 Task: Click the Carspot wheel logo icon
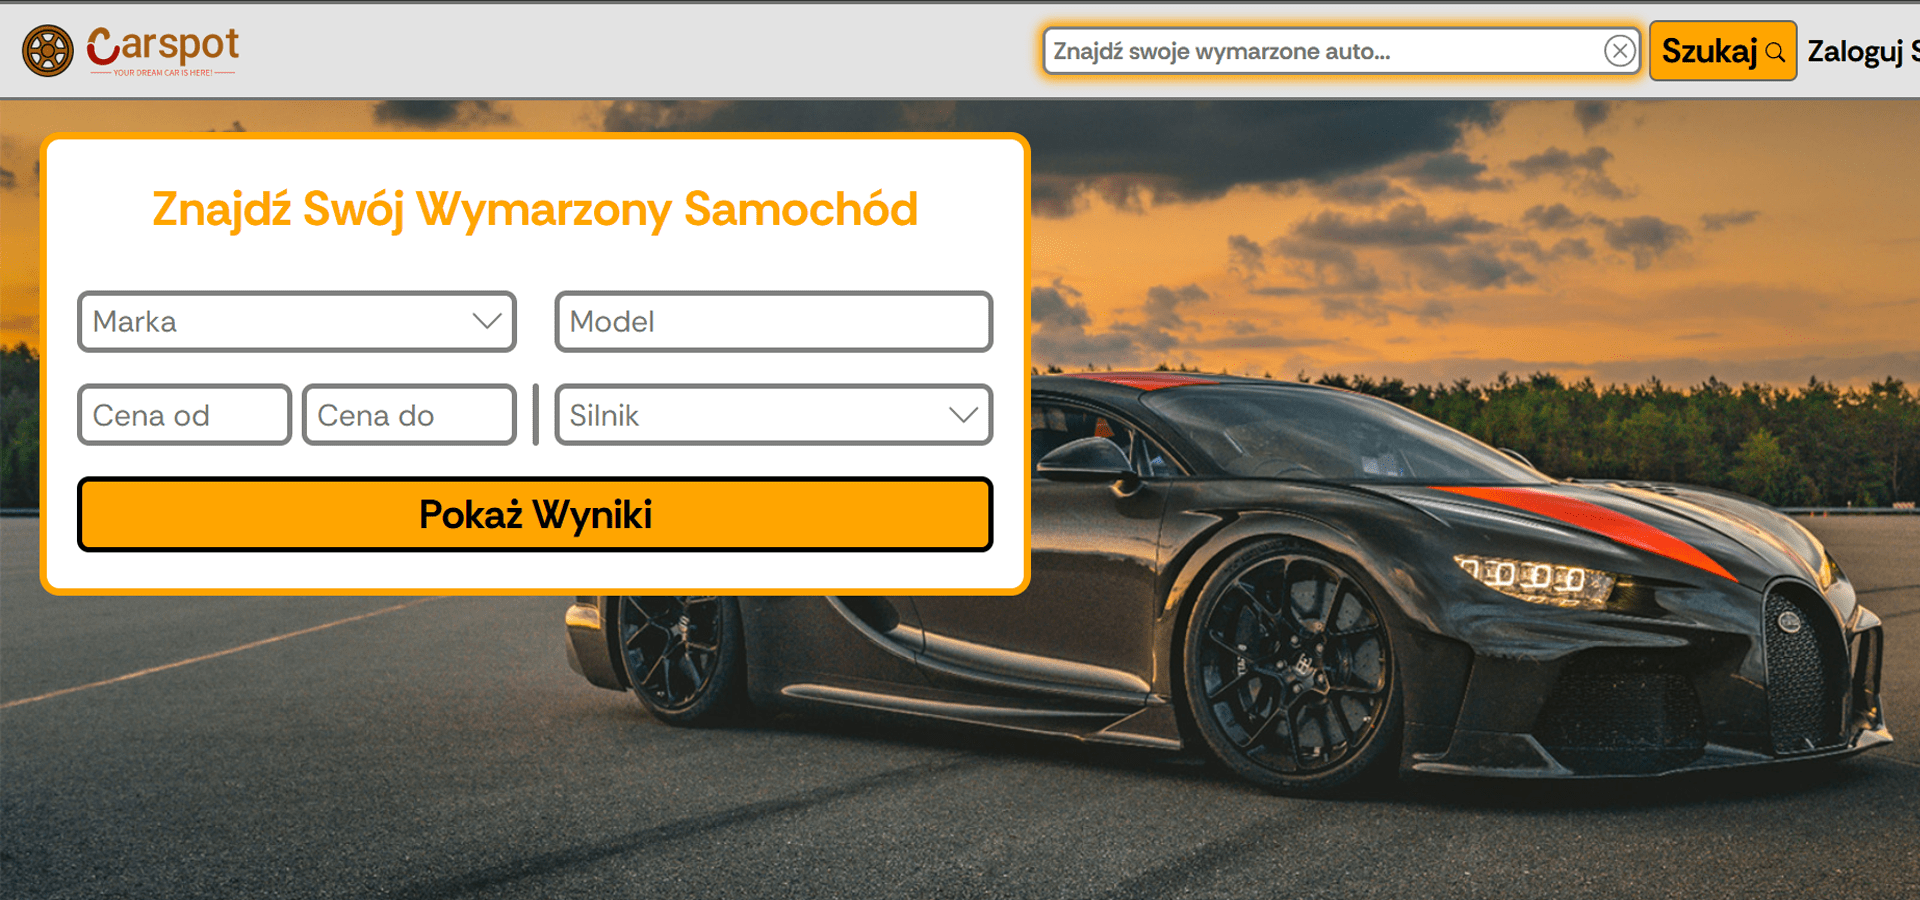click(48, 51)
